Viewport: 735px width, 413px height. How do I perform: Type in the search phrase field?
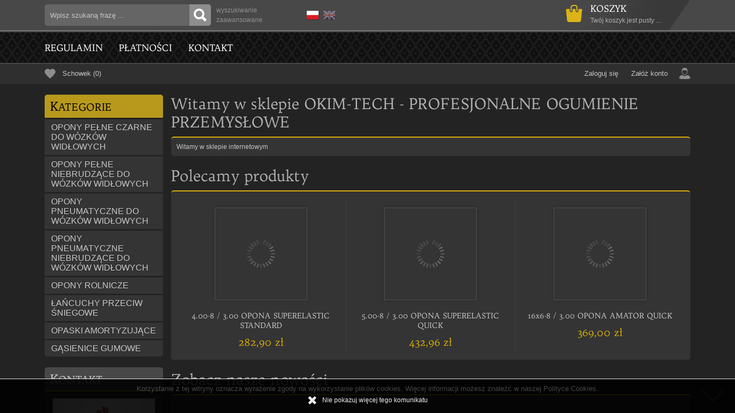(x=116, y=15)
